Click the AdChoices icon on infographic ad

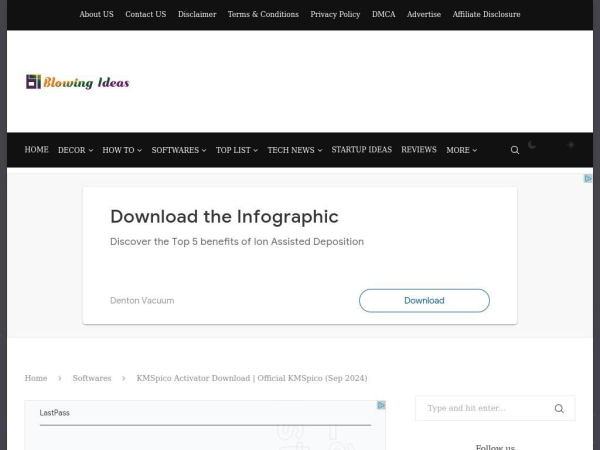click(x=588, y=178)
